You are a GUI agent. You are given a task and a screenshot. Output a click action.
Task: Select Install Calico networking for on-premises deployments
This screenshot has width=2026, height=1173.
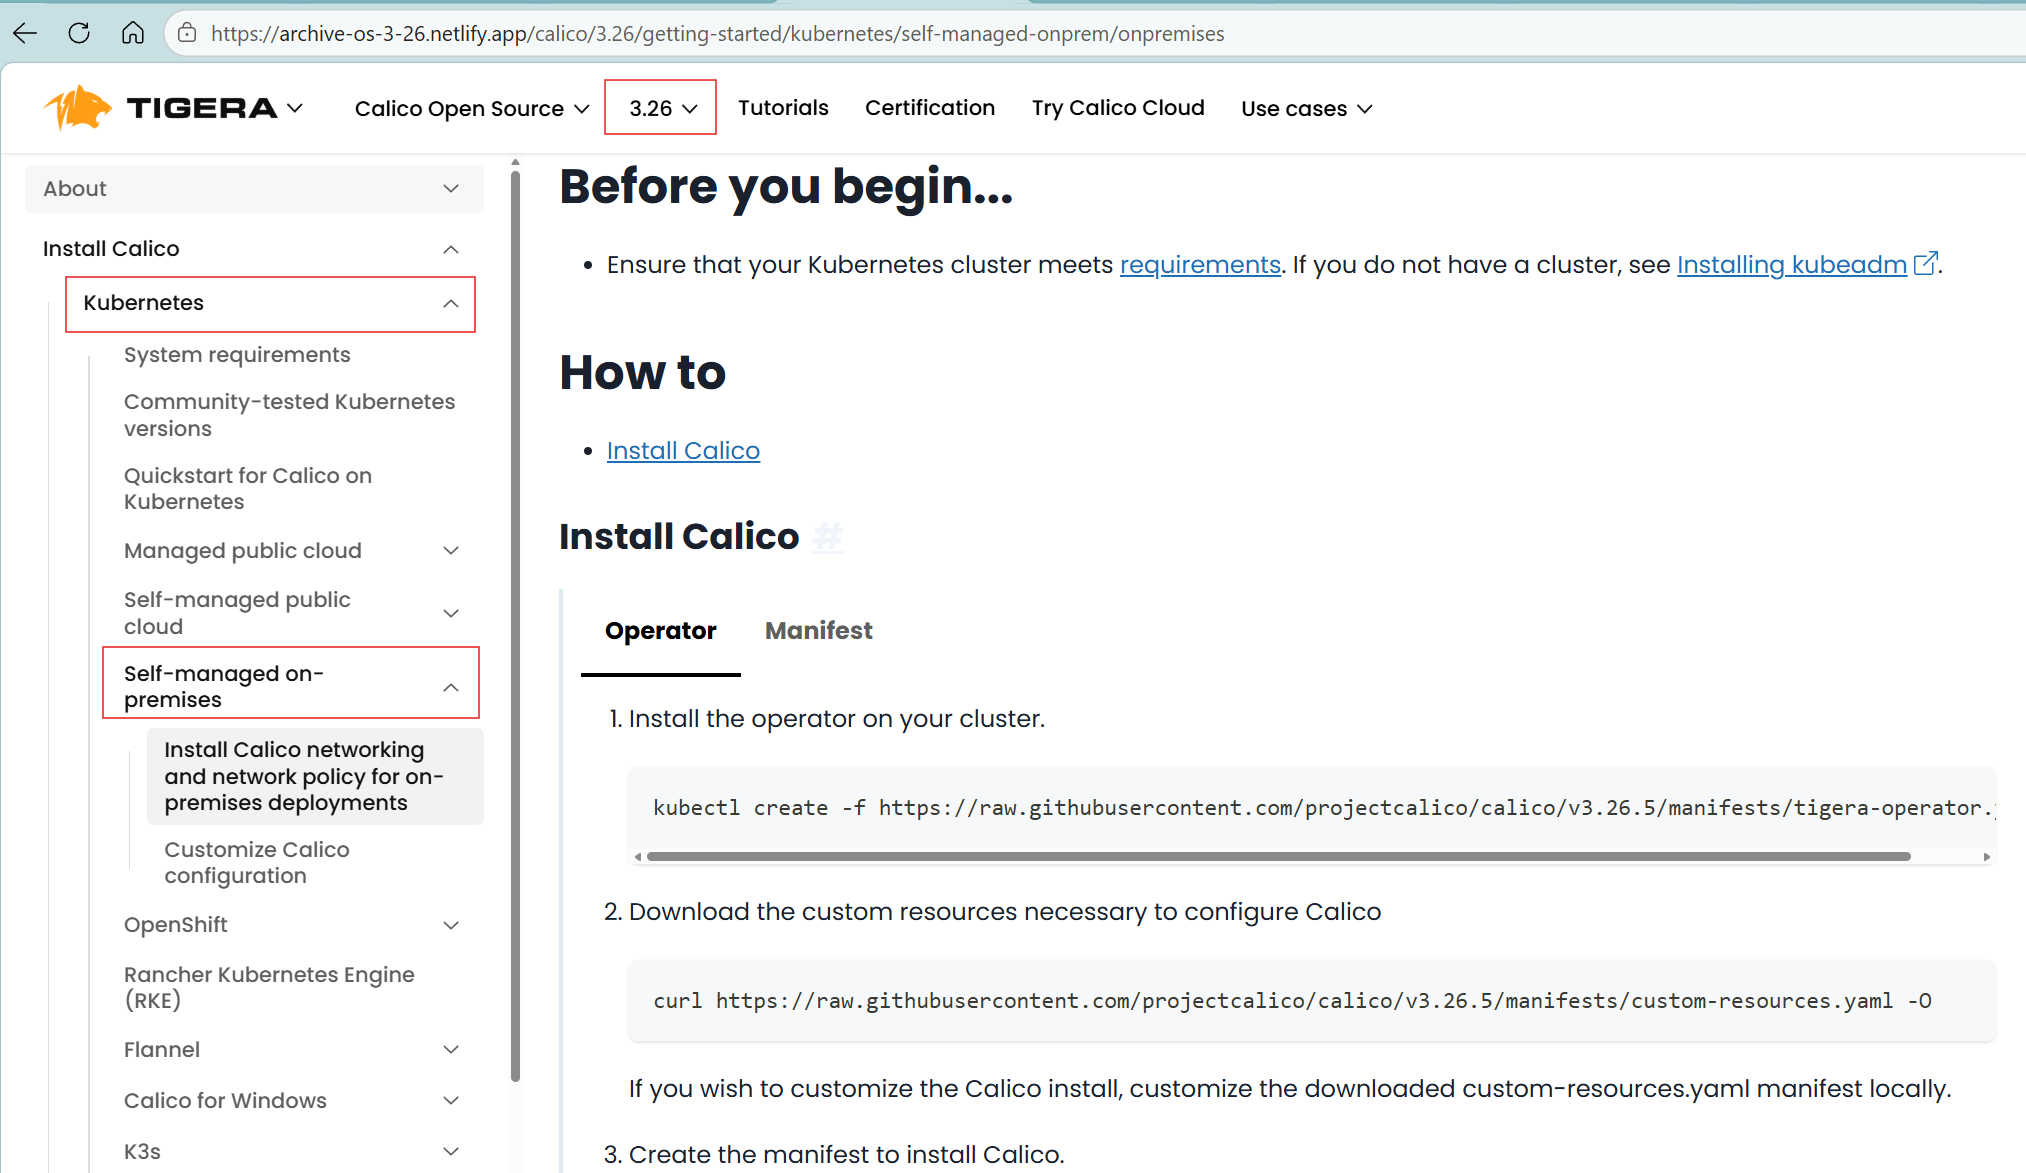(x=315, y=776)
